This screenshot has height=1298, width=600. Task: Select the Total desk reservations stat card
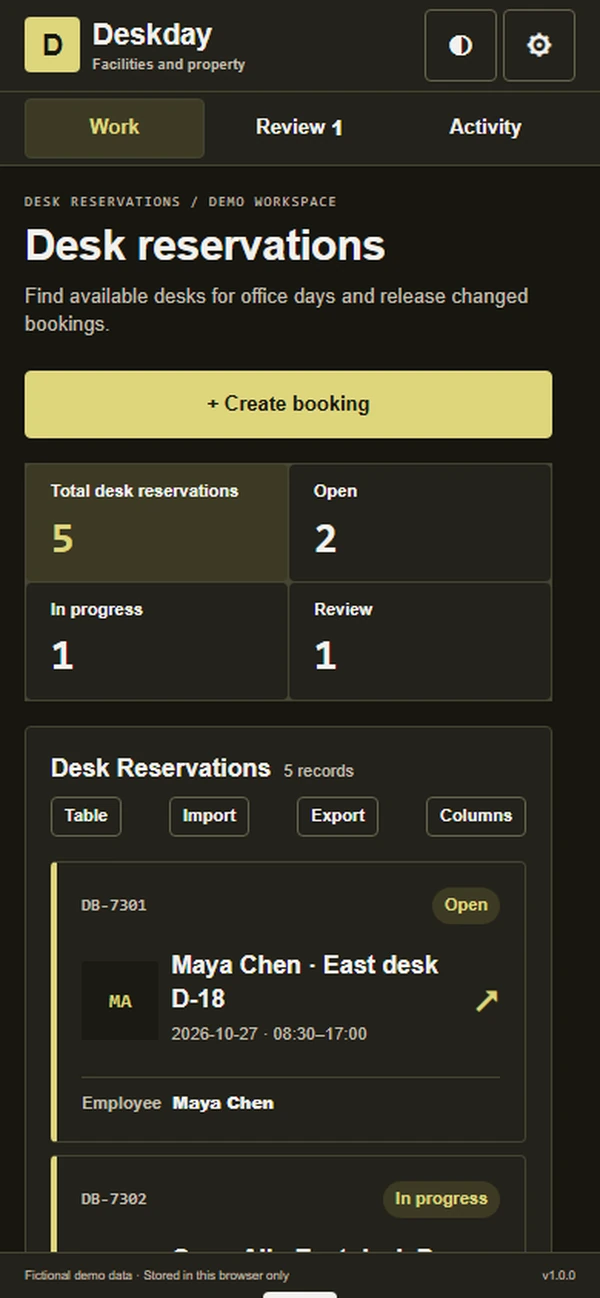coord(157,523)
